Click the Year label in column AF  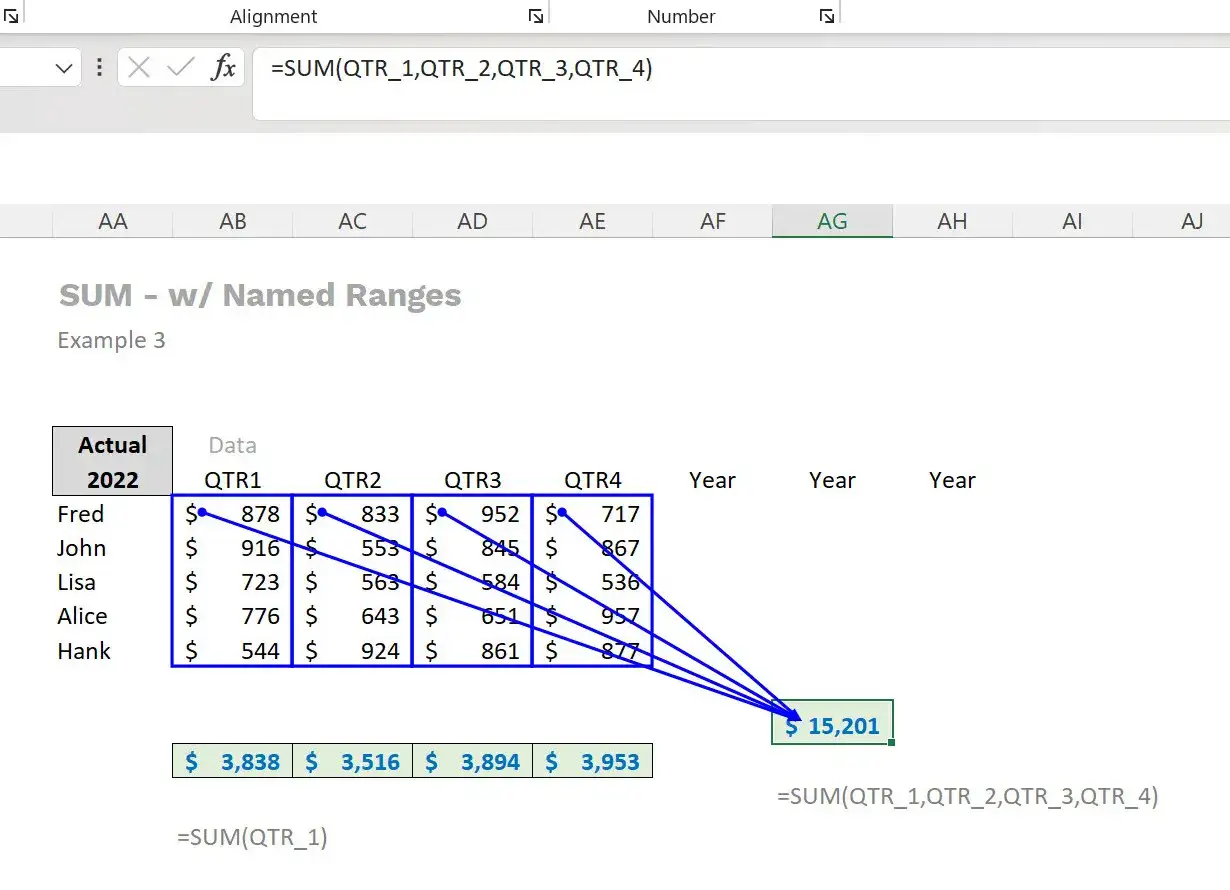[x=713, y=480]
